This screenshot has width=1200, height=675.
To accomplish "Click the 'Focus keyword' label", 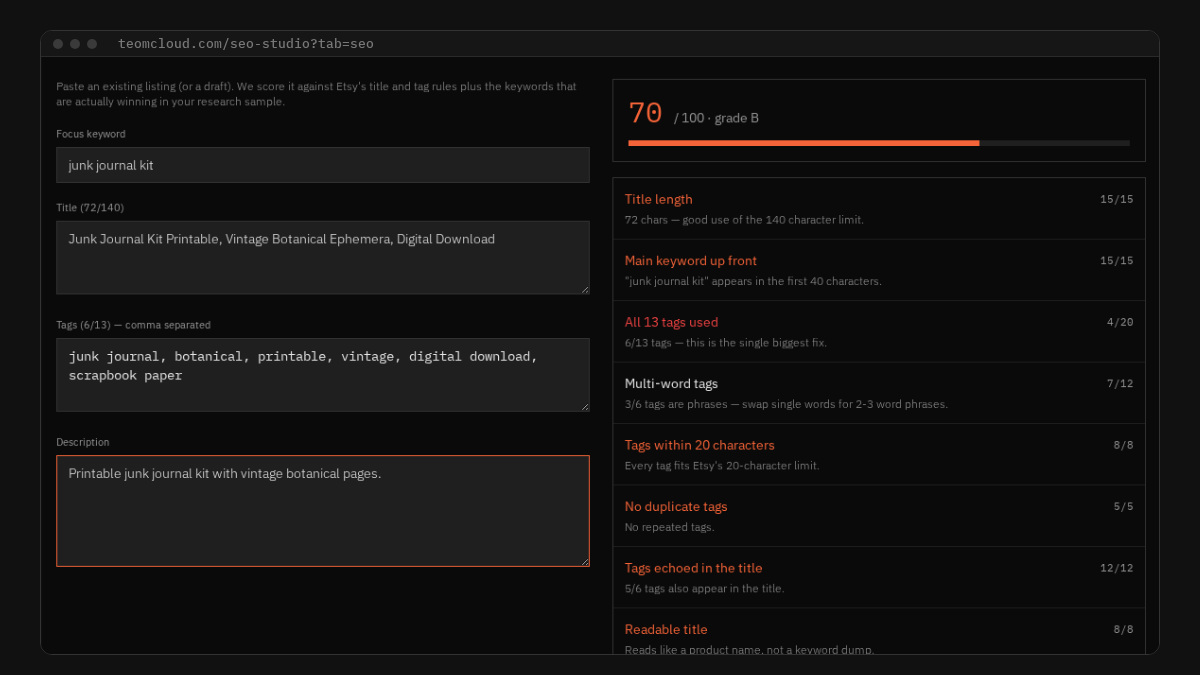I will tap(91, 134).
